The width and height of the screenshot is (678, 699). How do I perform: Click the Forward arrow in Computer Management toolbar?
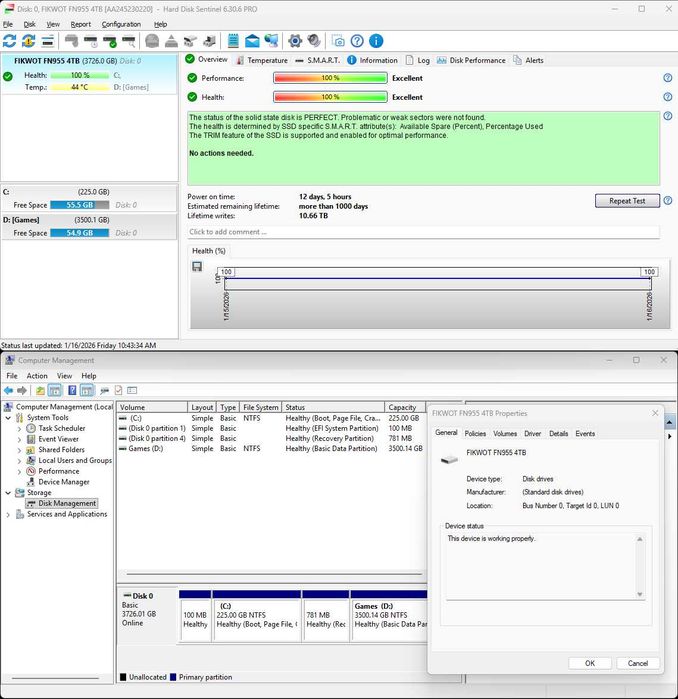coord(22,391)
